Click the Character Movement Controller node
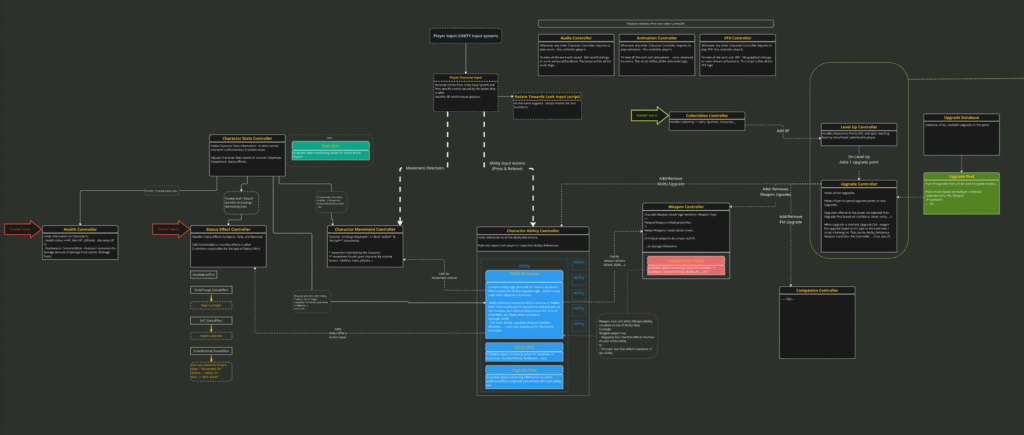Viewport: 1024px width, 435px height. [x=365, y=246]
